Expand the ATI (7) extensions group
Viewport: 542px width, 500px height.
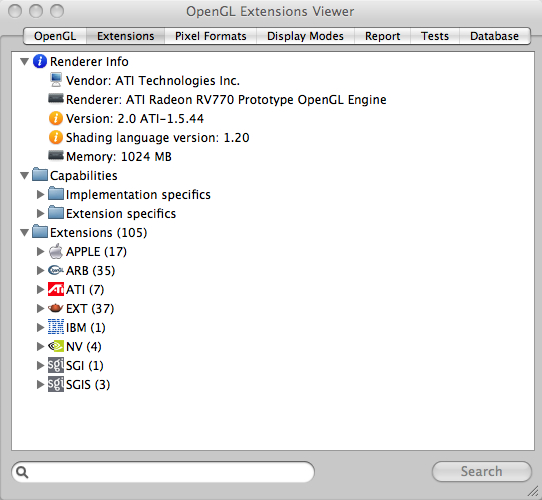tap(40, 289)
